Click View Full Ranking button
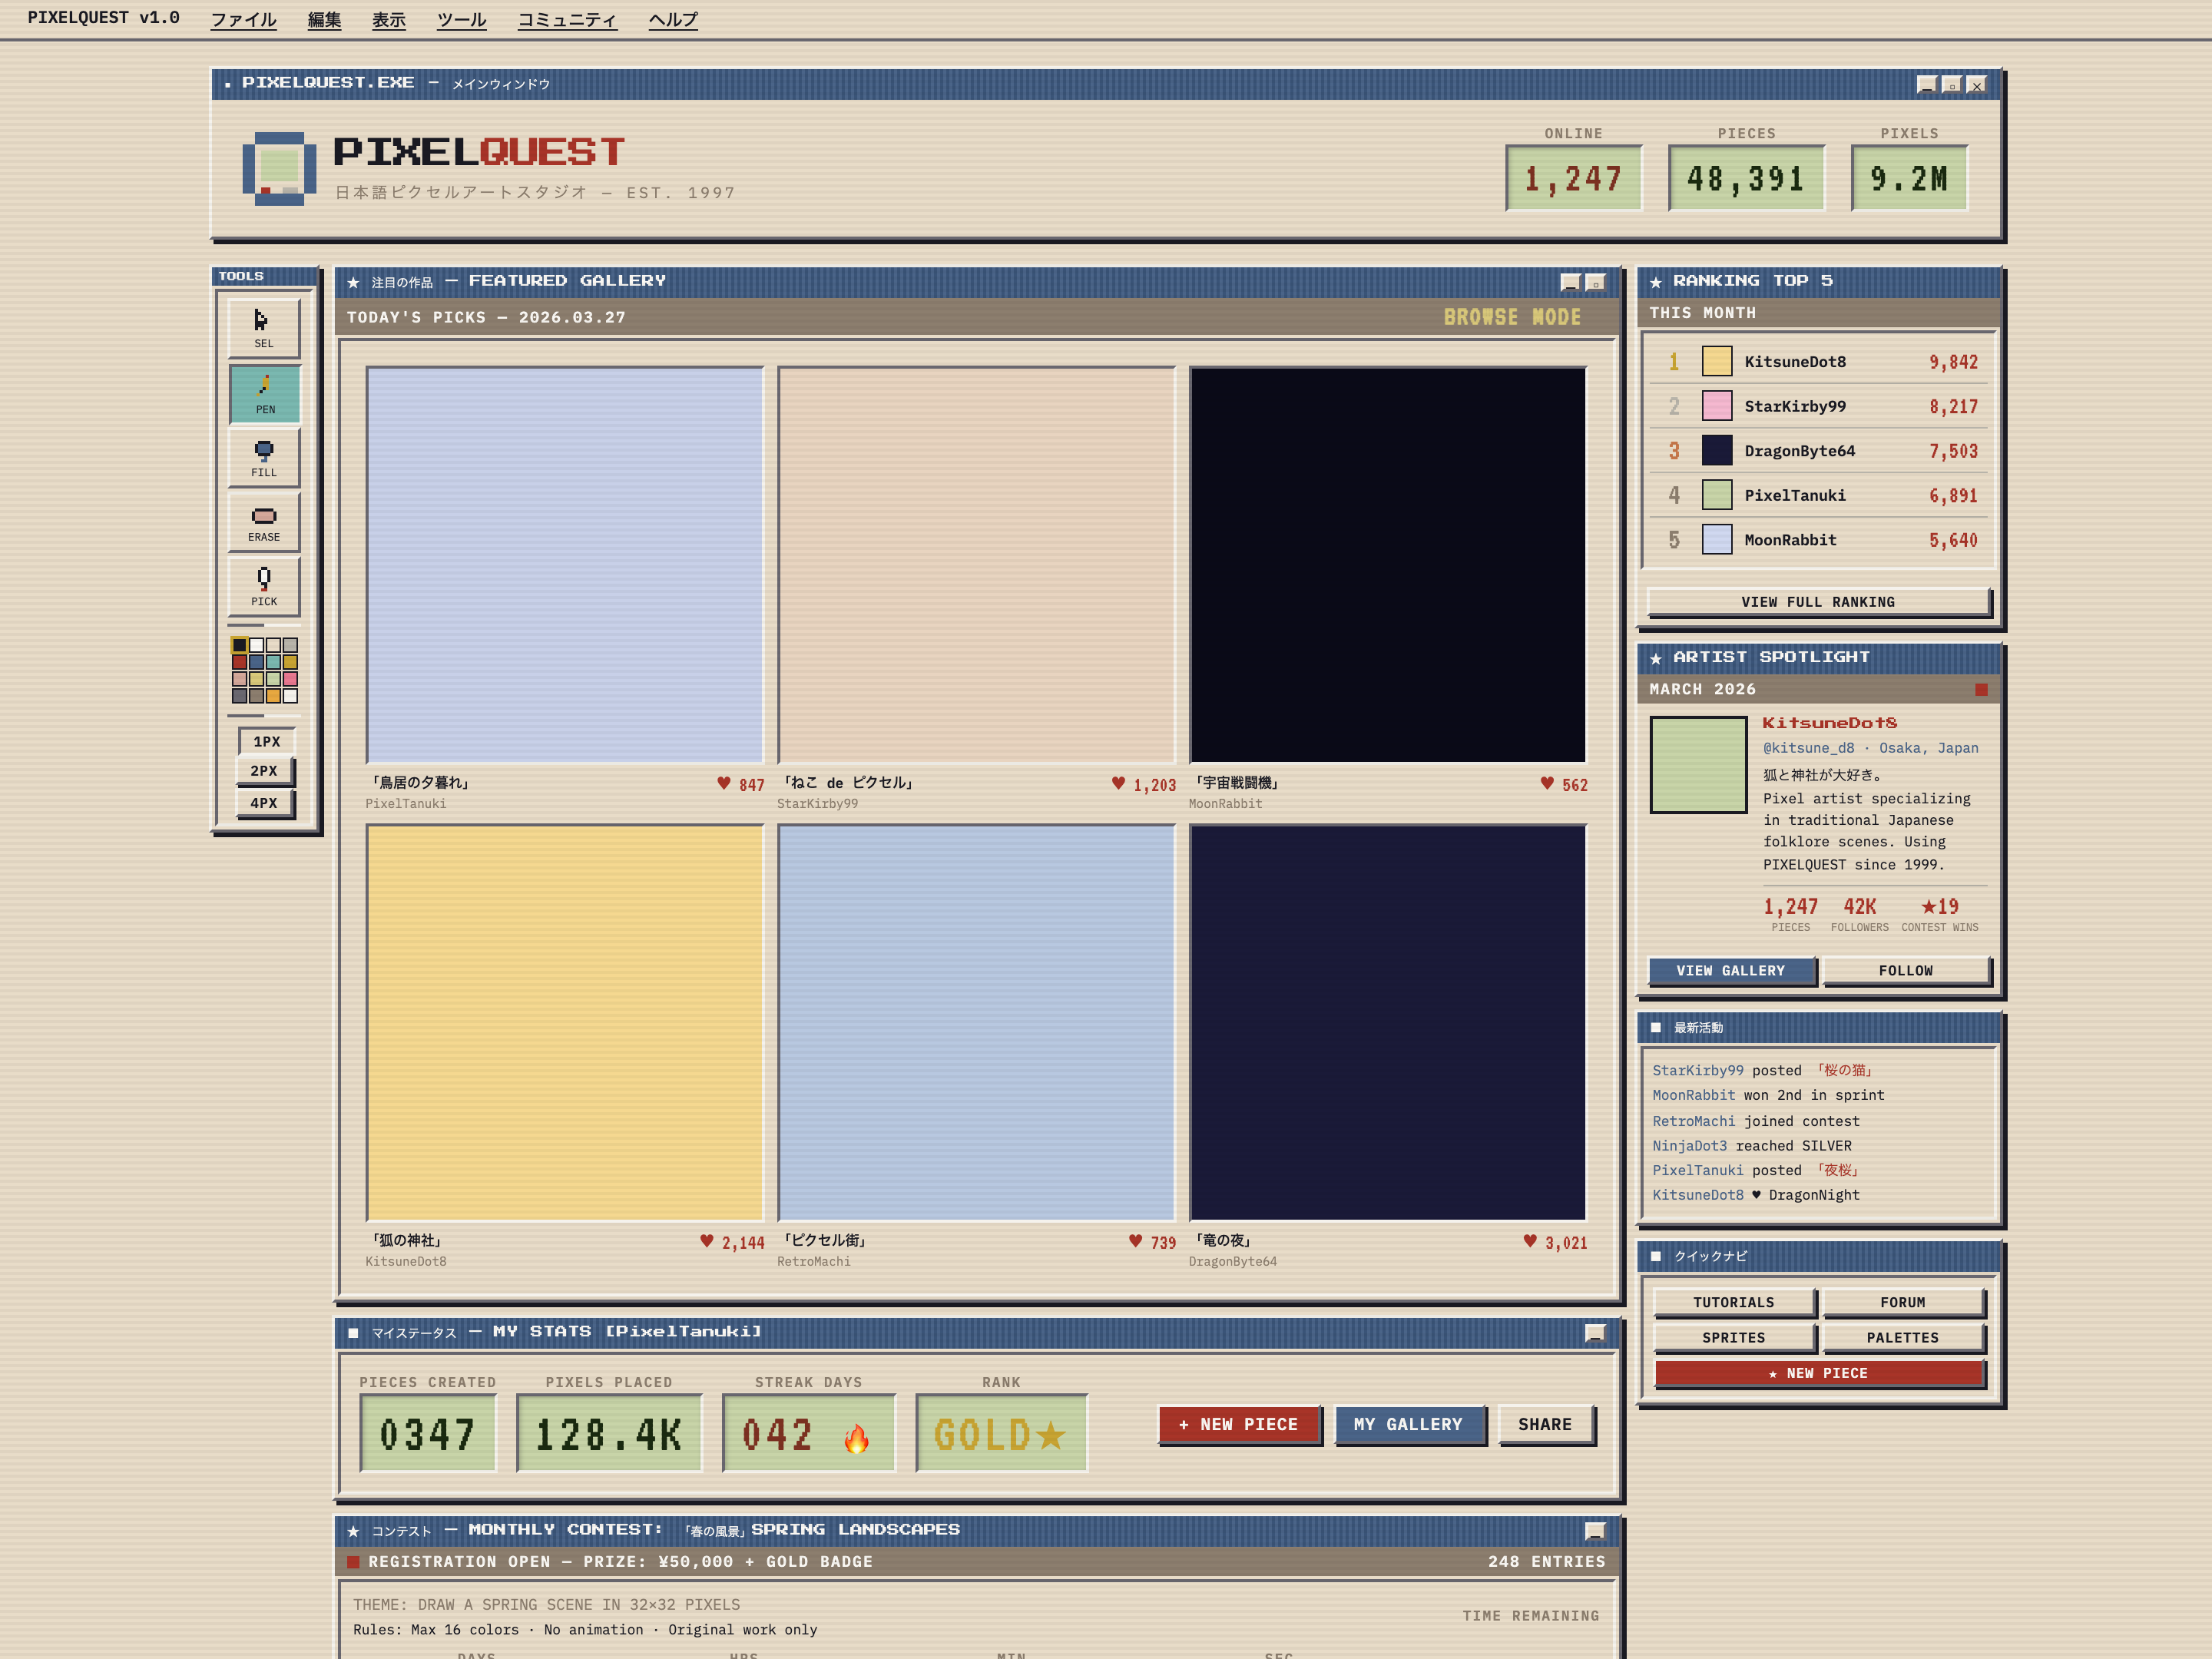Image resolution: width=2212 pixels, height=1659 pixels. [x=1817, y=602]
